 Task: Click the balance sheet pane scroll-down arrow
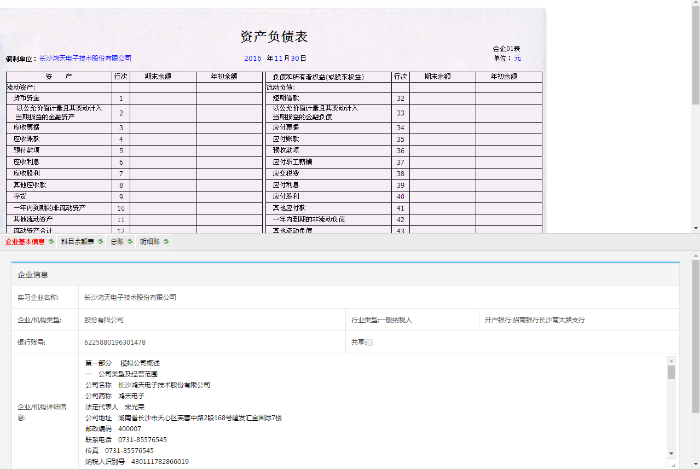coord(696,228)
